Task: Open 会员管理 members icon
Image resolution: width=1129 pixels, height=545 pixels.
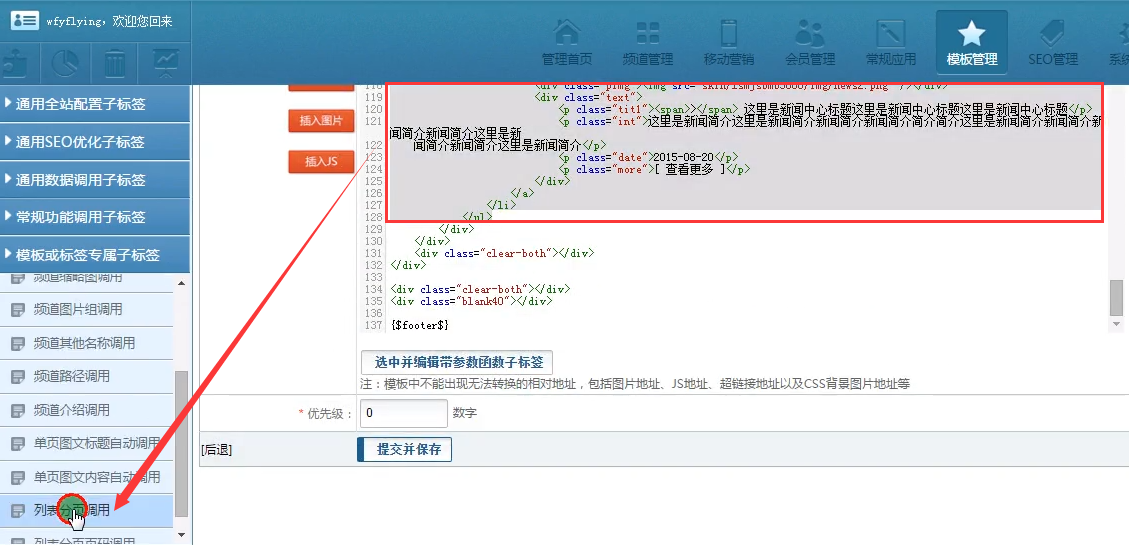Action: click(809, 43)
